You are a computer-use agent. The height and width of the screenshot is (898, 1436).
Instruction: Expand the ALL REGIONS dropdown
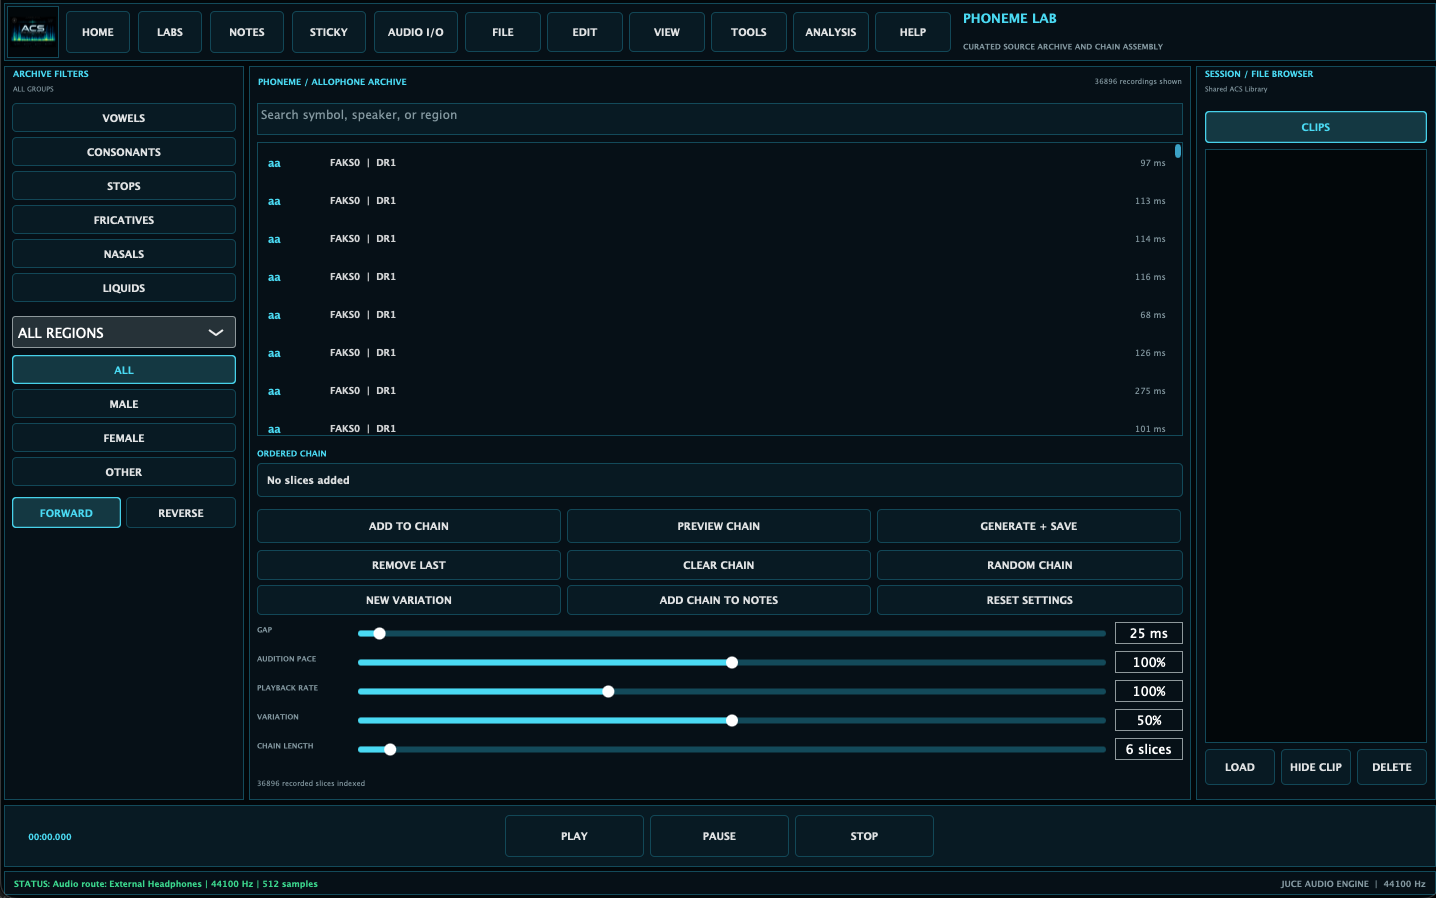tap(124, 332)
